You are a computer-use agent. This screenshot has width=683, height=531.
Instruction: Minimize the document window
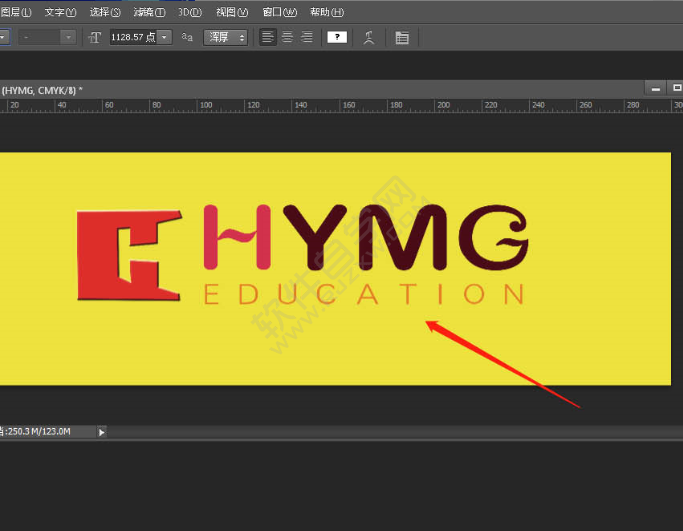656,88
